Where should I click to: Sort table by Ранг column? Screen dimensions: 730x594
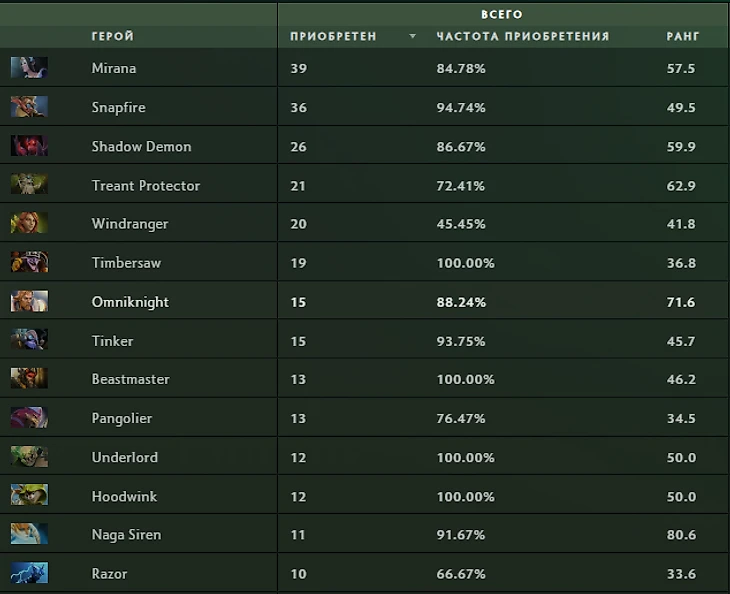click(x=683, y=36)
